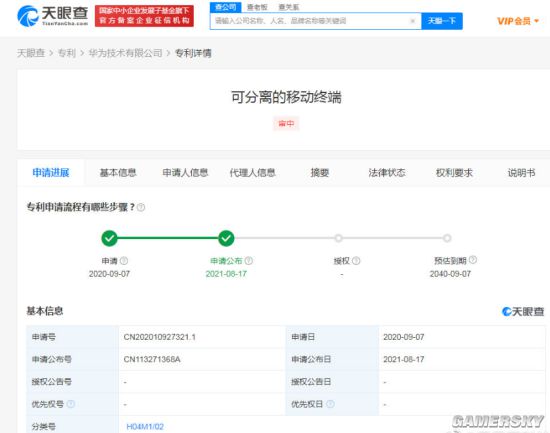
Task: Click the date 2040-09-07 under 预估到期
Action: tap(450, 274)
